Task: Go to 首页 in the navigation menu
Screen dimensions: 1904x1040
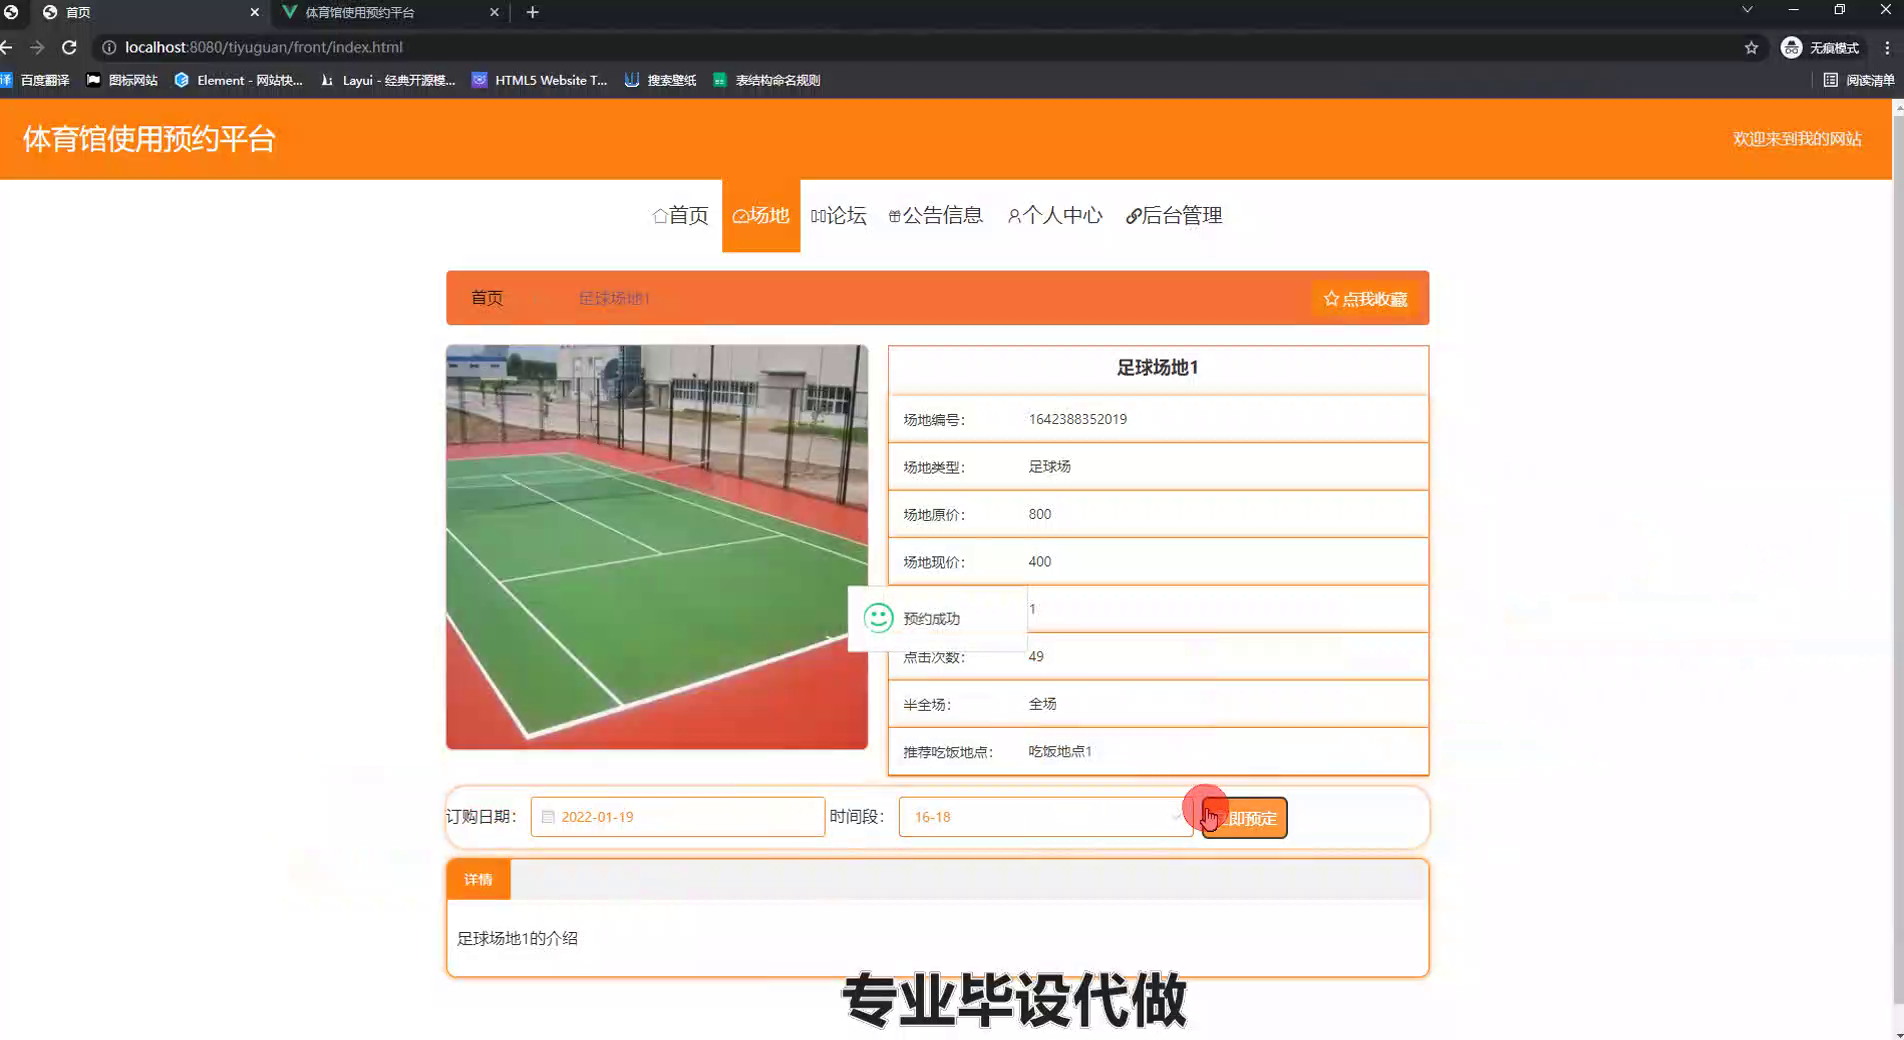Action: (x=680, y=215)
